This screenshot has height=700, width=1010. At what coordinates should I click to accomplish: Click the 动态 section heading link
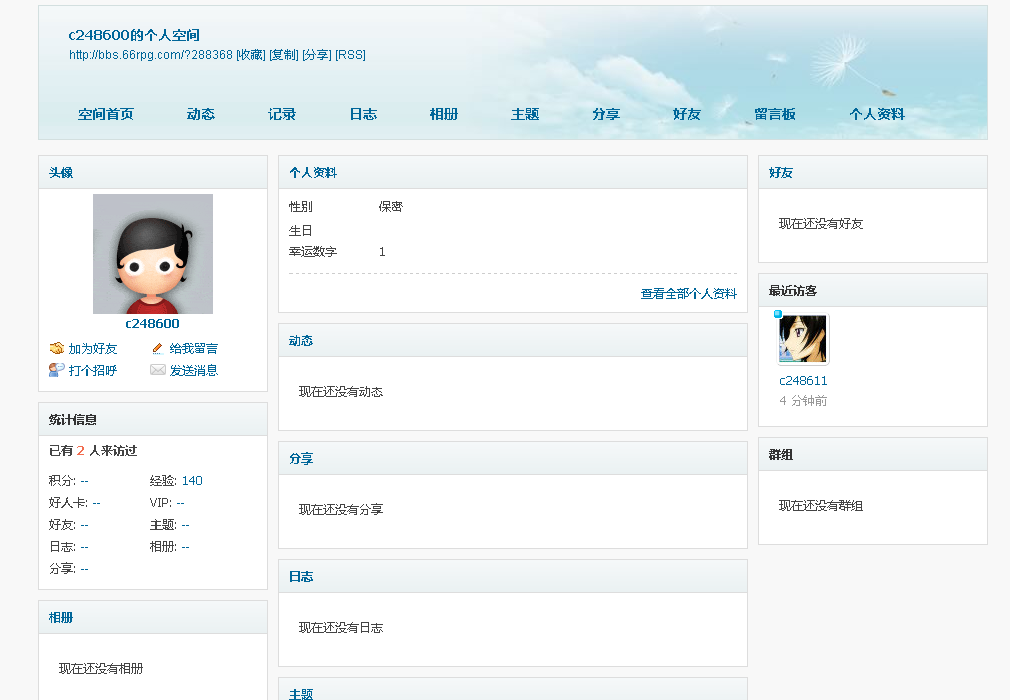click(301, 341)
